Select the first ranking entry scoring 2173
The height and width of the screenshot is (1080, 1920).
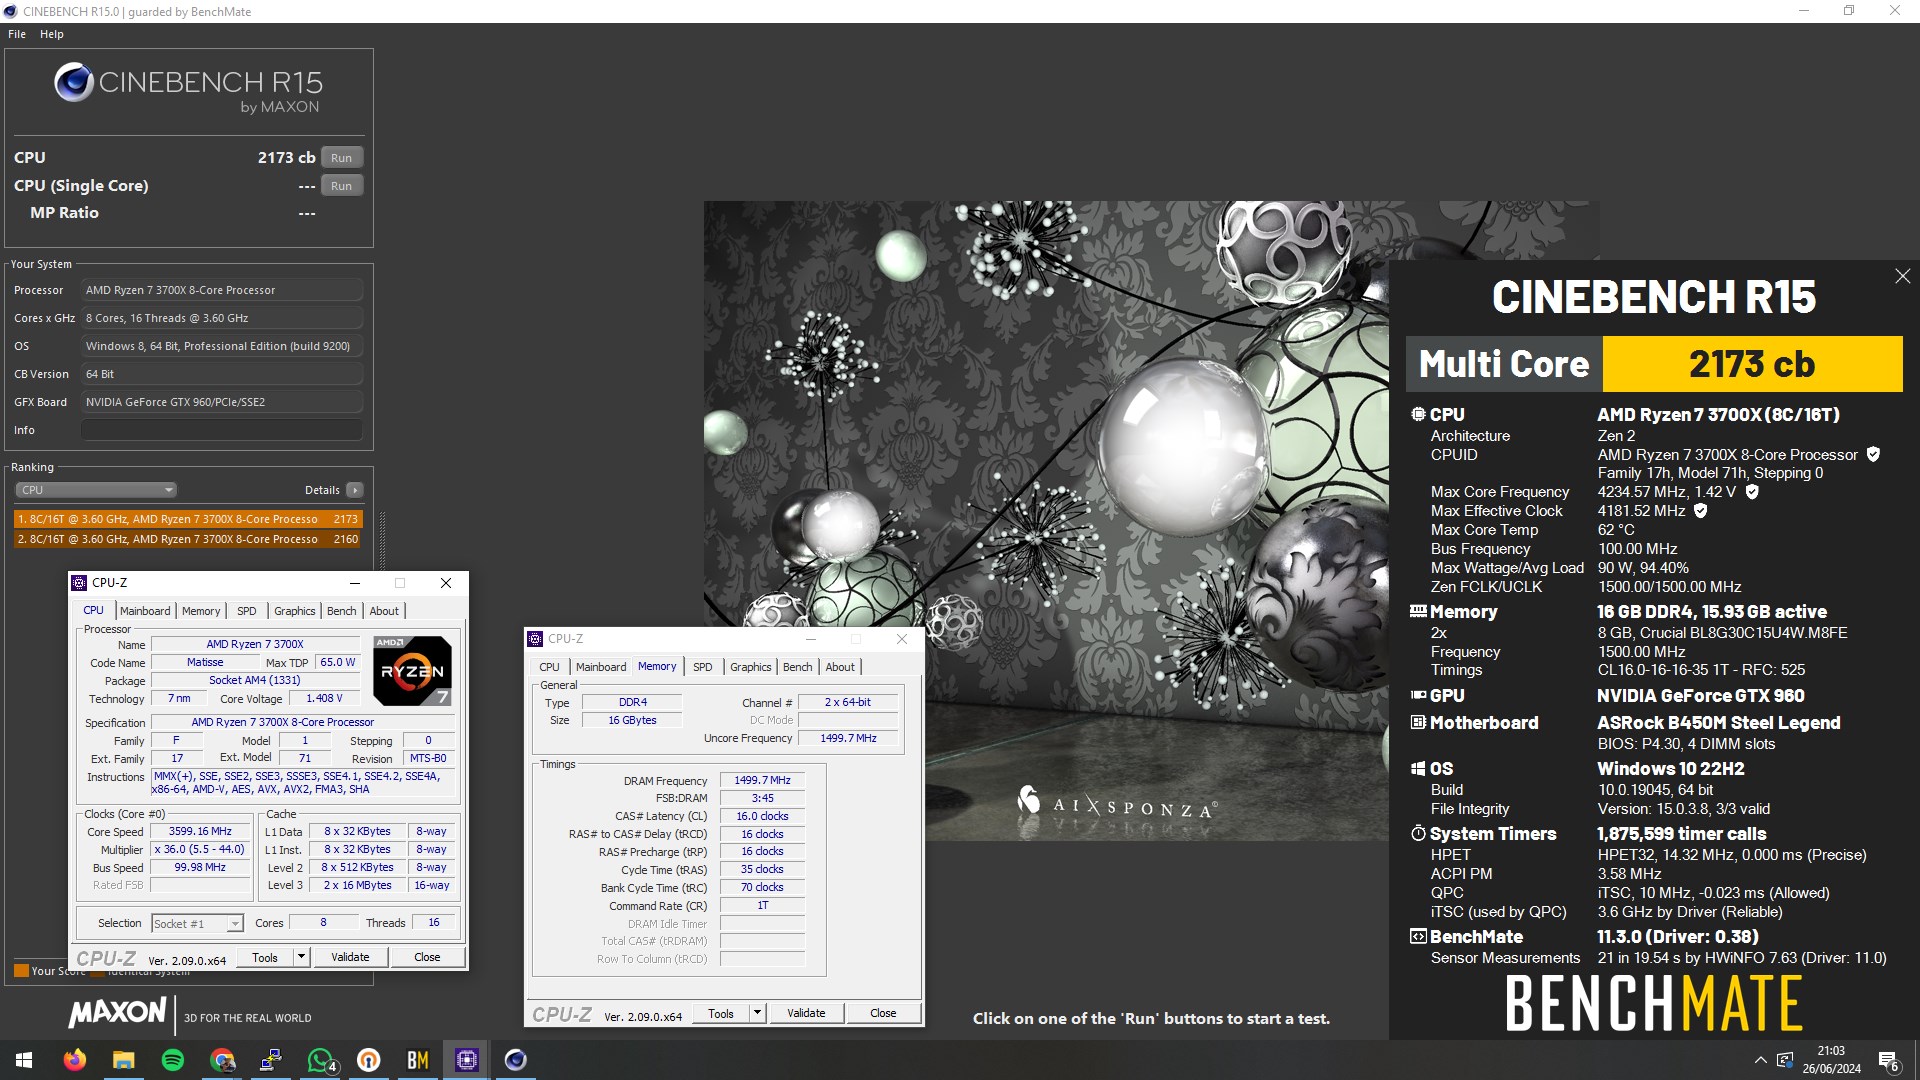[x=188, y=519]
